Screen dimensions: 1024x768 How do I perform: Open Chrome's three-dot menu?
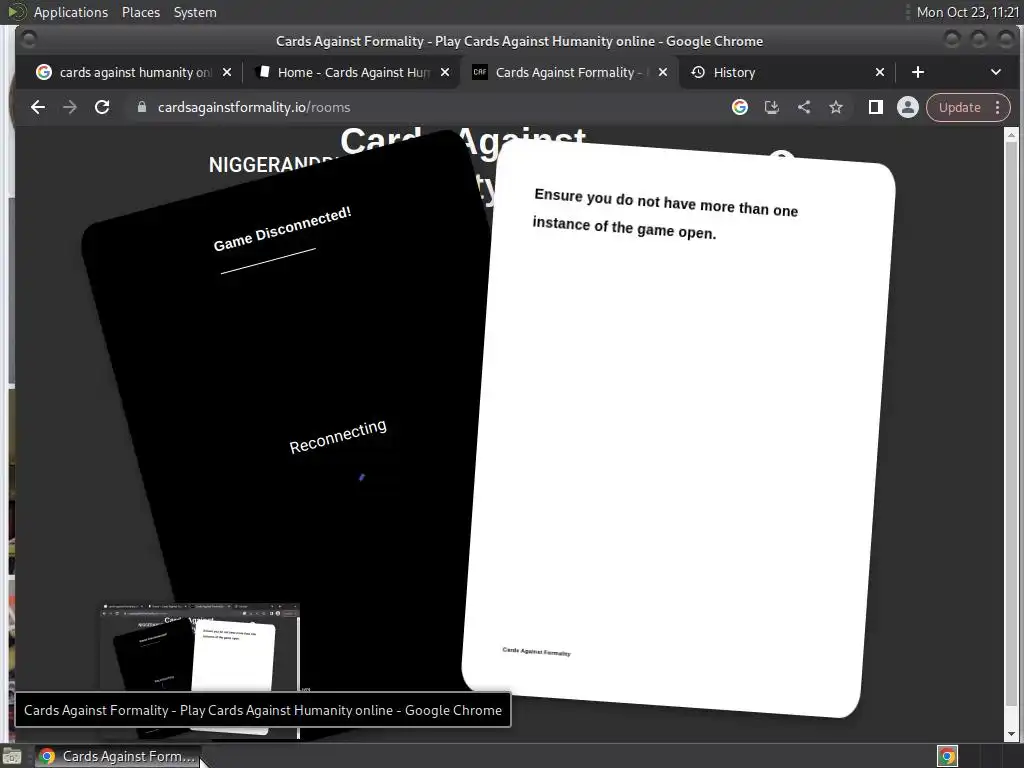pos(997,108)
